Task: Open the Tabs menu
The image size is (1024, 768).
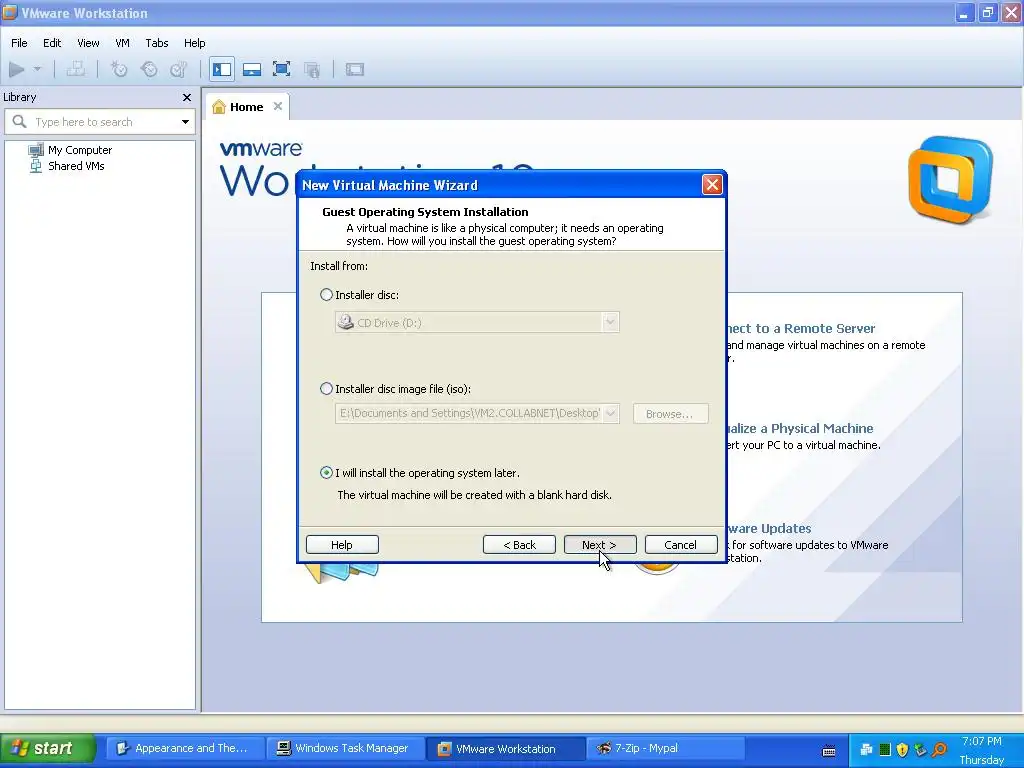Action: click(x=157, y=43)
